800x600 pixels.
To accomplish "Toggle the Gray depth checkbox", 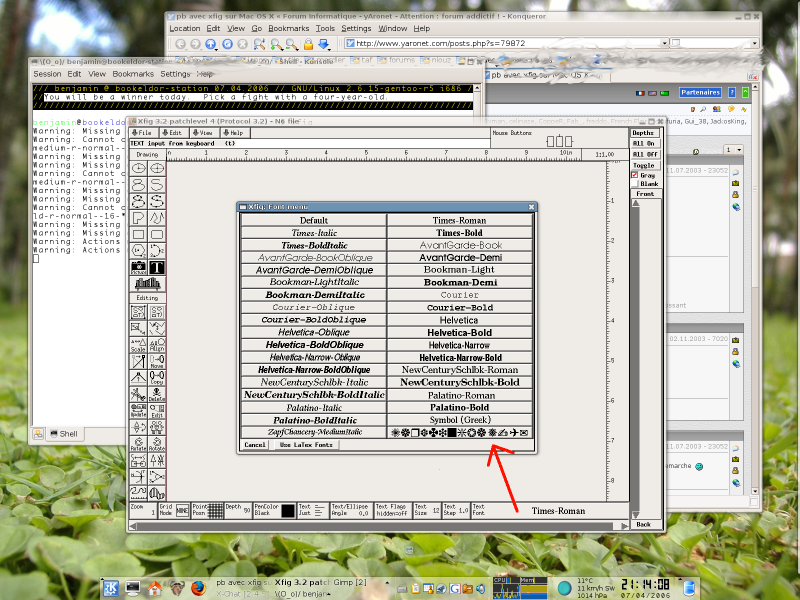I will click(635, 175).
